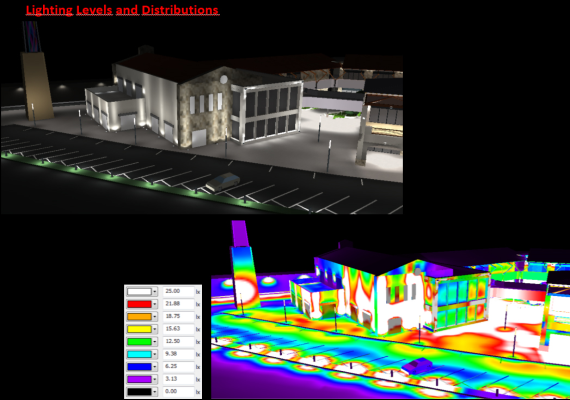Open the dropdown arrow beside the white swatch
Image resolution: width=570 pixels, height=400 pixels.
[154, 292]
